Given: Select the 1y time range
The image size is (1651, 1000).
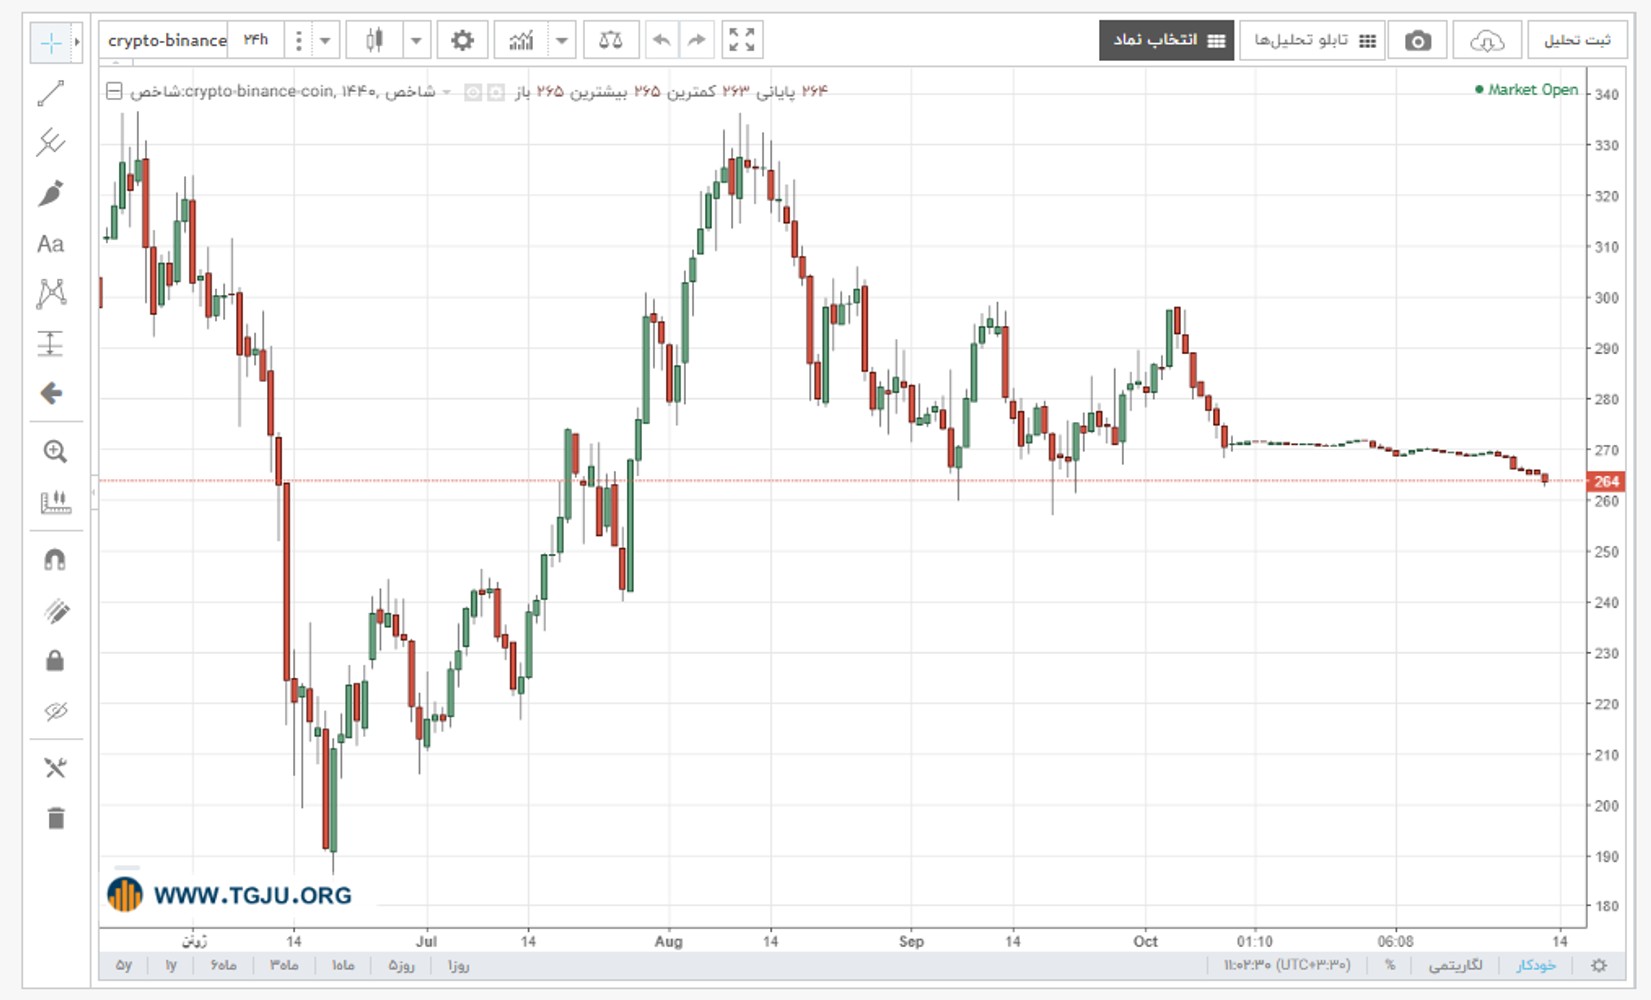Looking at the screenshot, I should [x=171, y=966].
